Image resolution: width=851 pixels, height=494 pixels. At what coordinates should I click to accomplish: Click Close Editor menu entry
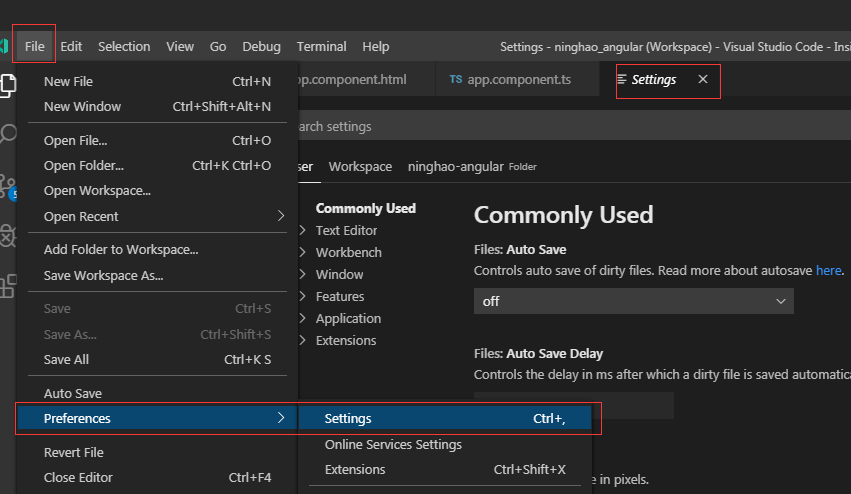click(x=157, y=477)
